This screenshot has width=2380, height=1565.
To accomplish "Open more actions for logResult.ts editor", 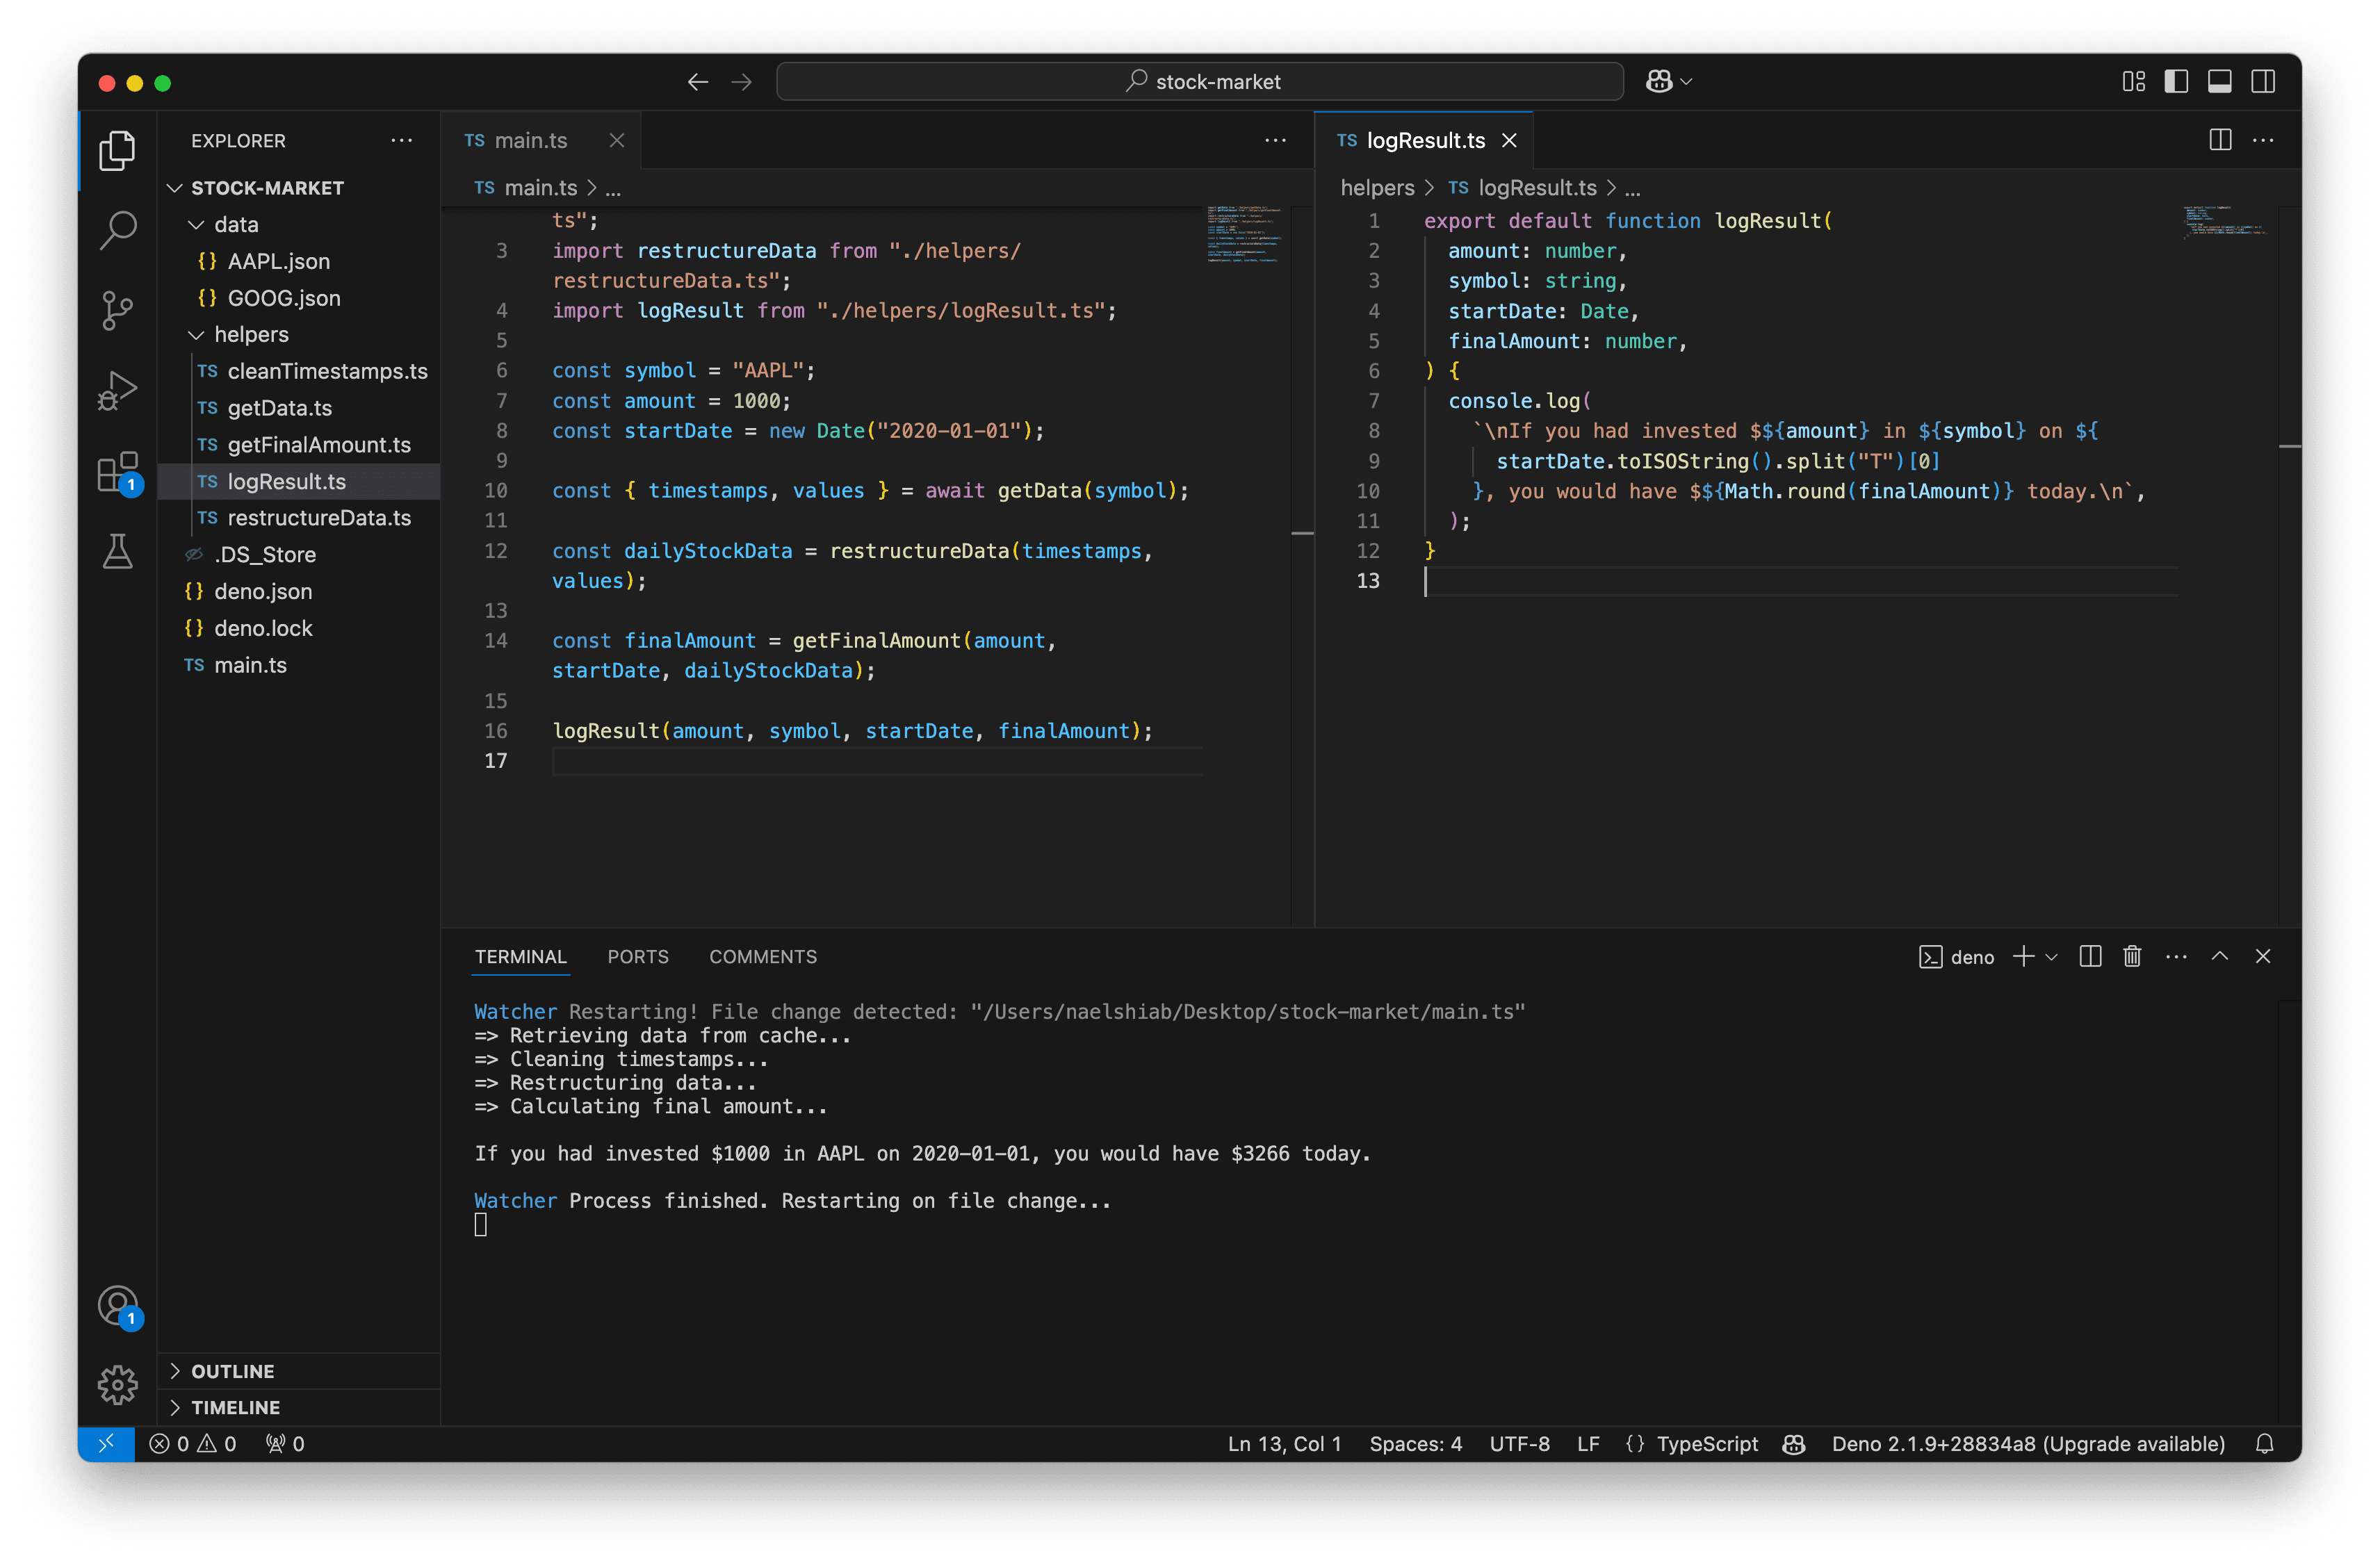I will point(2263,140).
